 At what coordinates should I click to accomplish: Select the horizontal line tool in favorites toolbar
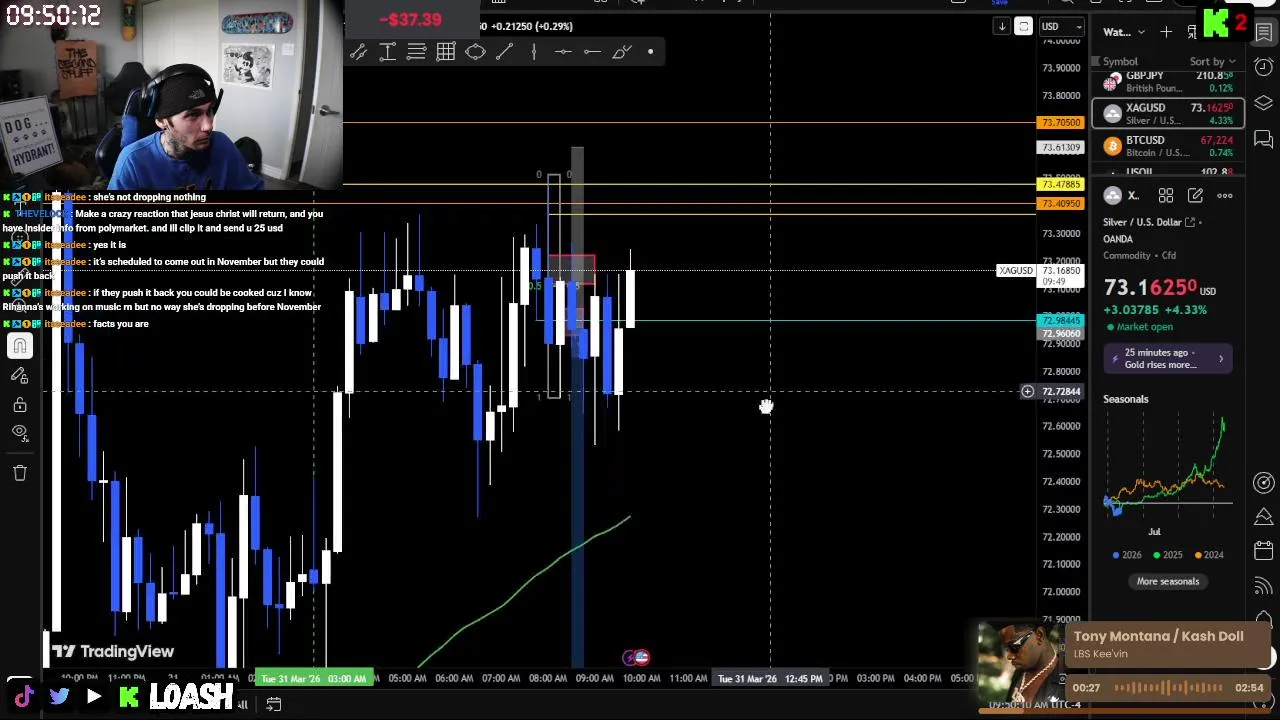point(563,52)
